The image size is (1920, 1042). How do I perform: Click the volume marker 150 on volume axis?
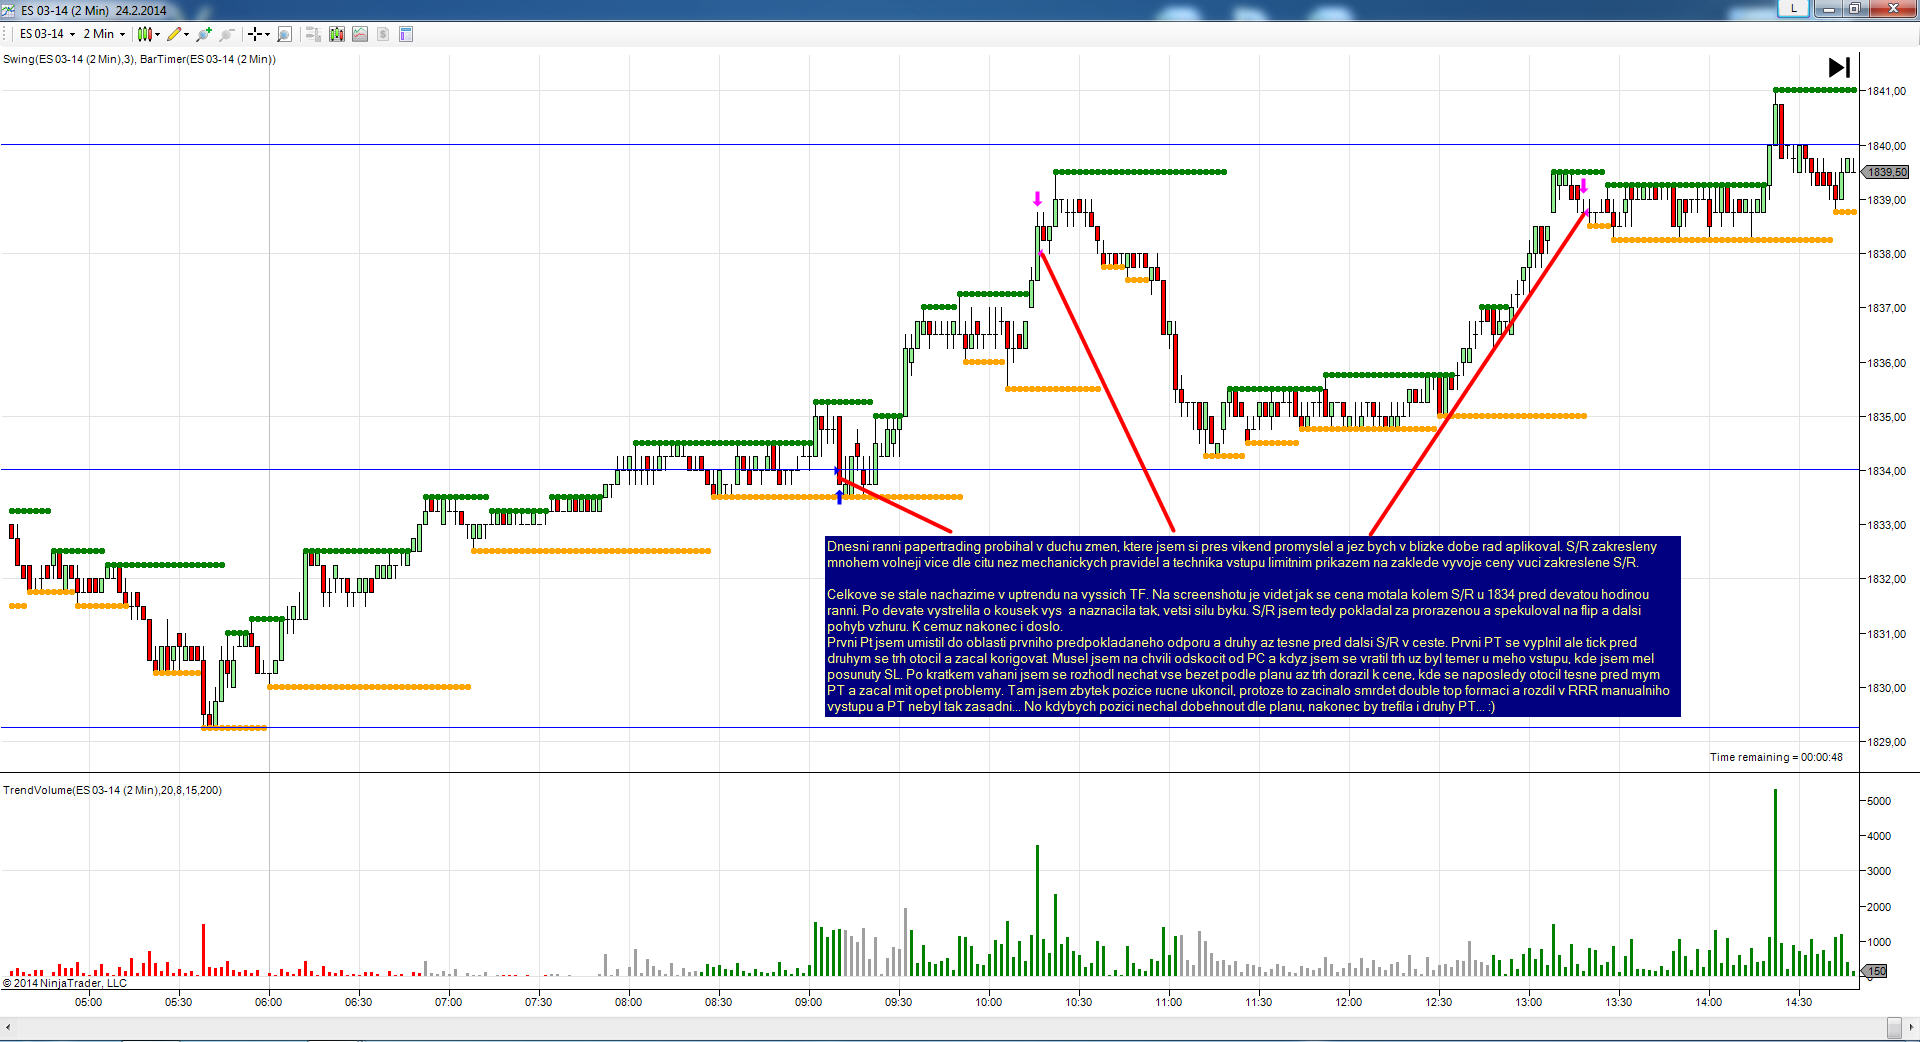1876,971
